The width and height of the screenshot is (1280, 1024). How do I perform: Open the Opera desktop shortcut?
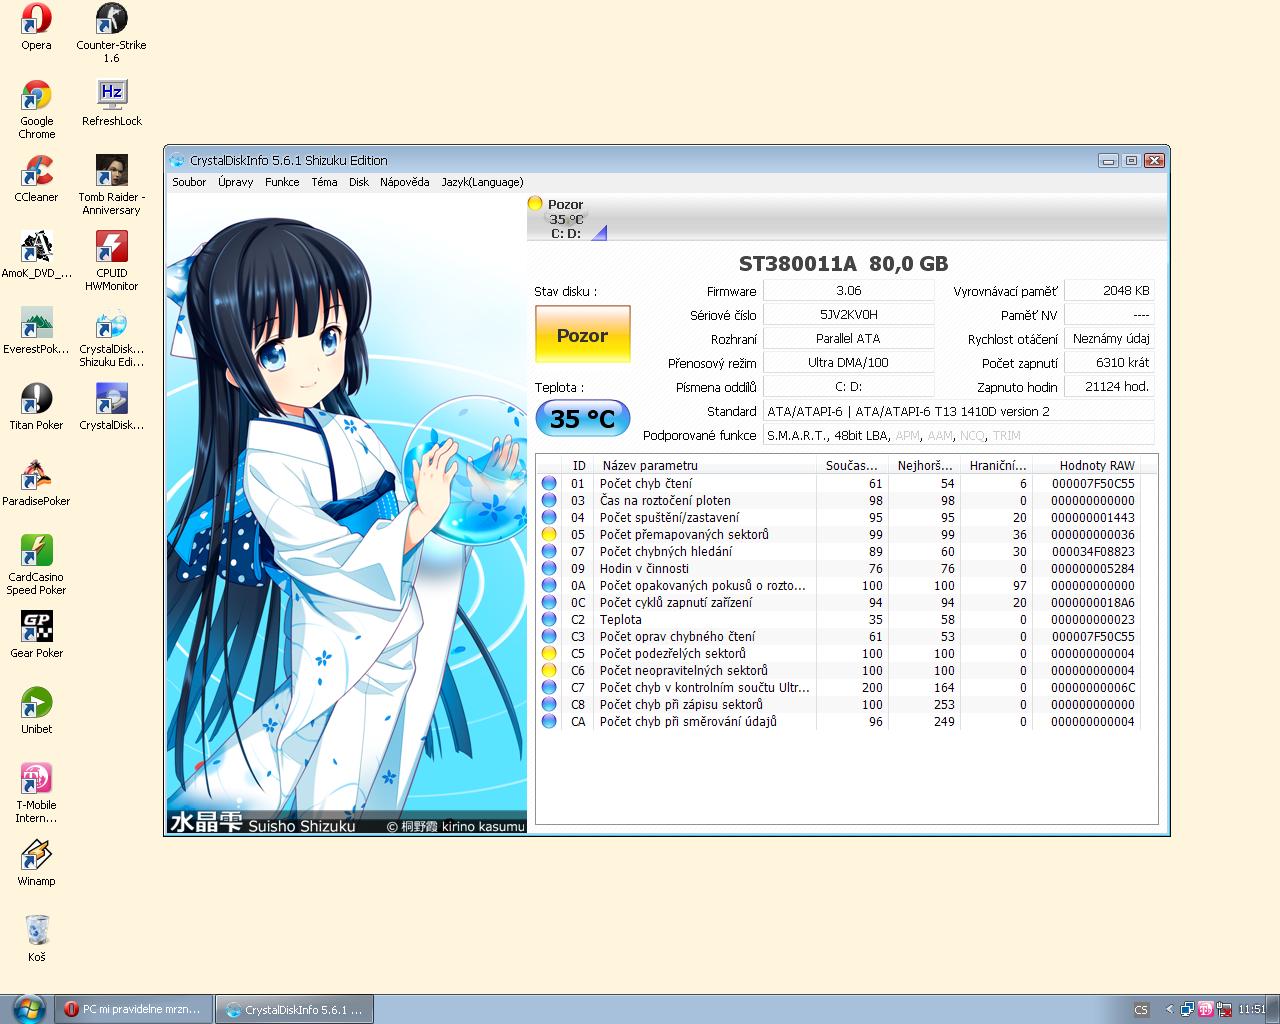36,27
